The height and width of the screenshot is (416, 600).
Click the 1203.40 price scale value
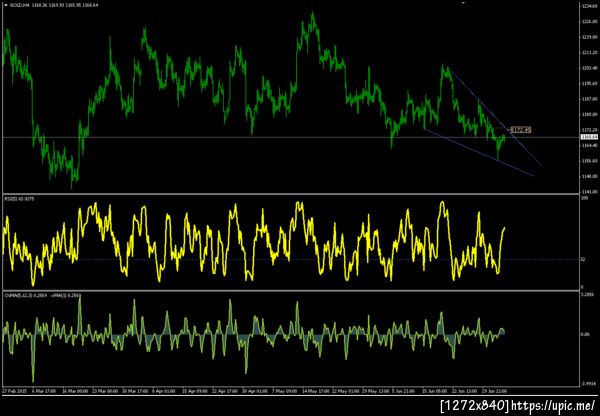pyautogui.click(x=589, y=68)
